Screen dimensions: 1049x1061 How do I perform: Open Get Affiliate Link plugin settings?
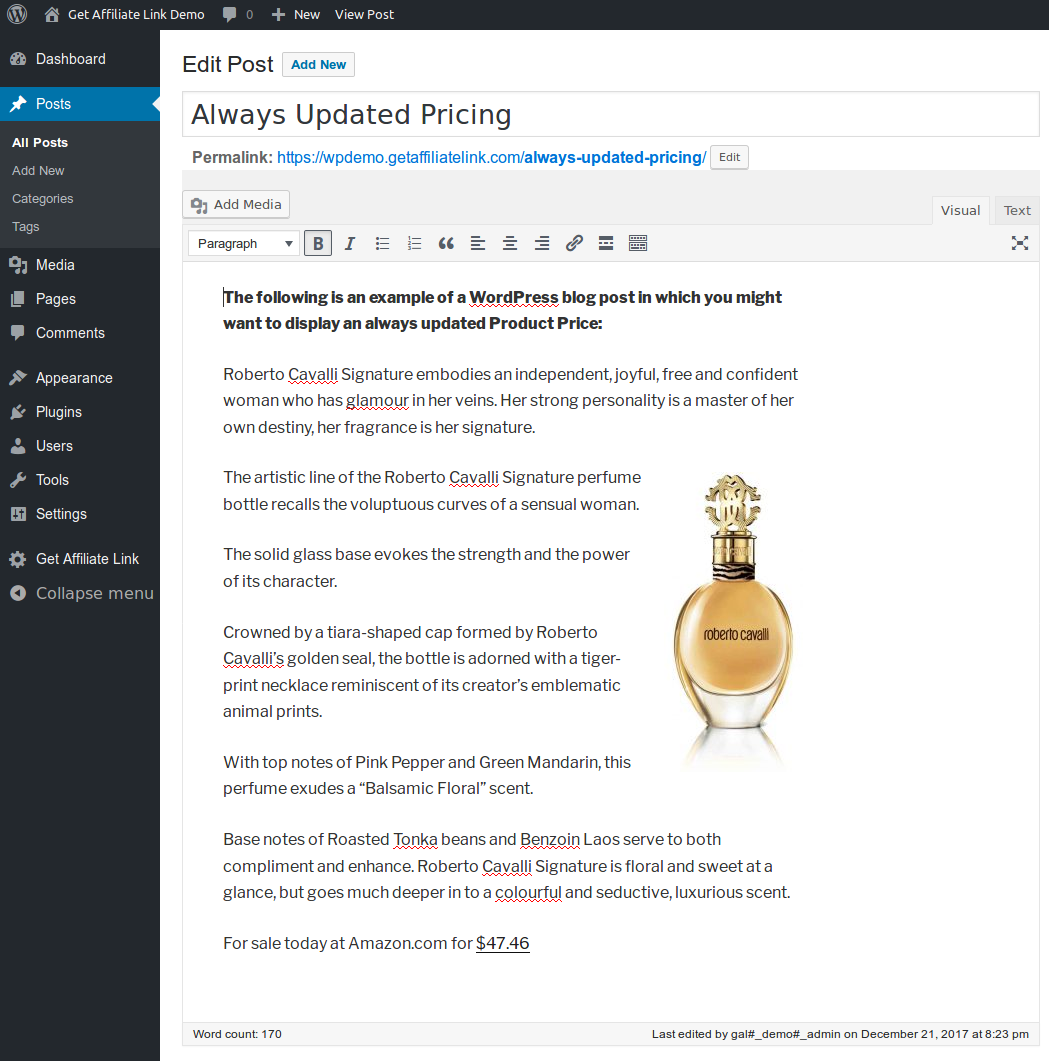(x=80, y=559)
